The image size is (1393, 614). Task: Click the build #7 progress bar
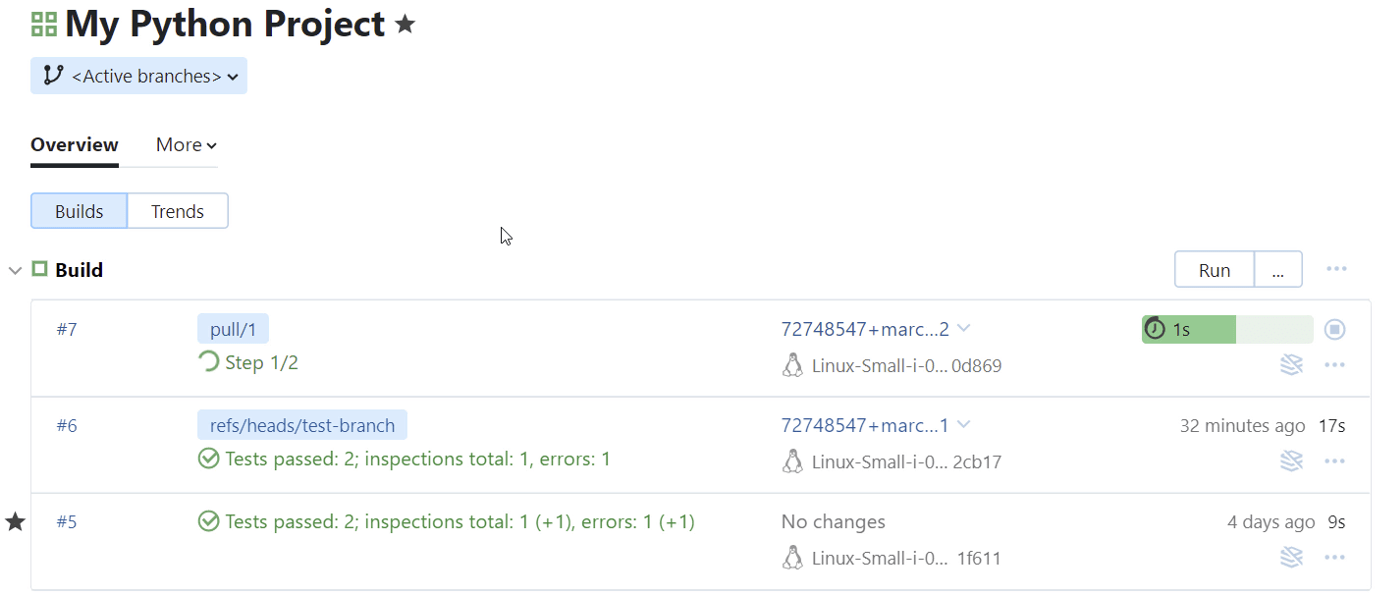click(1226, 329)
